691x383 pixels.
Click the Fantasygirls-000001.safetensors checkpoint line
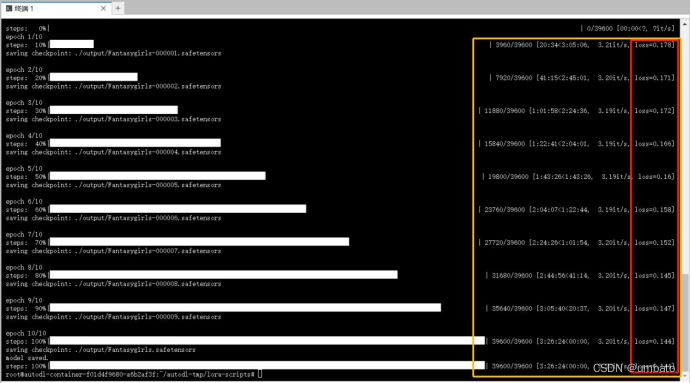(113, 53)
